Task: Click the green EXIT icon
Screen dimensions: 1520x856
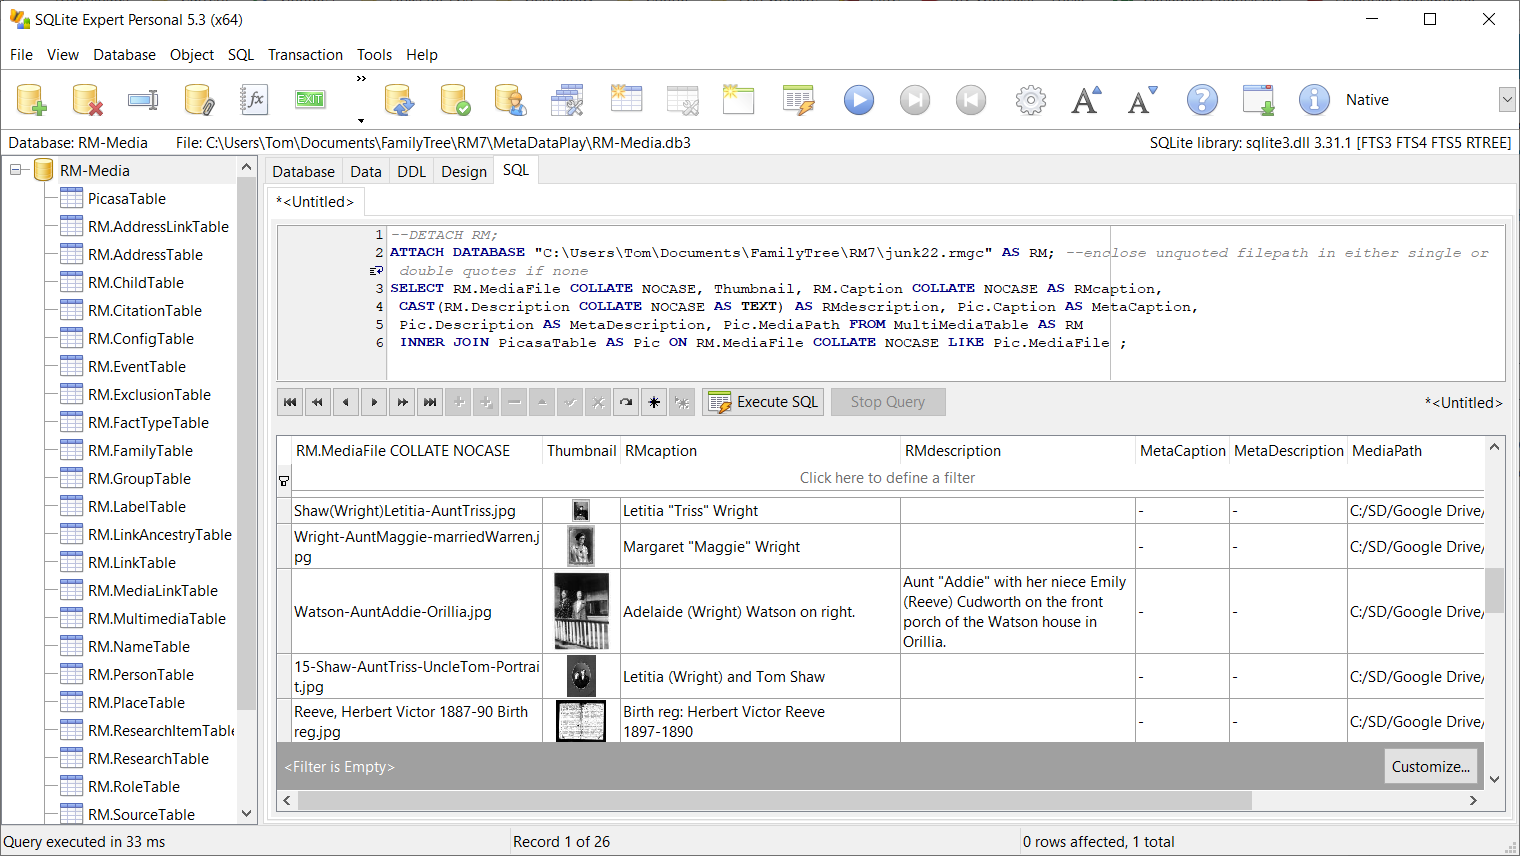Action: (x=310, y=99)
